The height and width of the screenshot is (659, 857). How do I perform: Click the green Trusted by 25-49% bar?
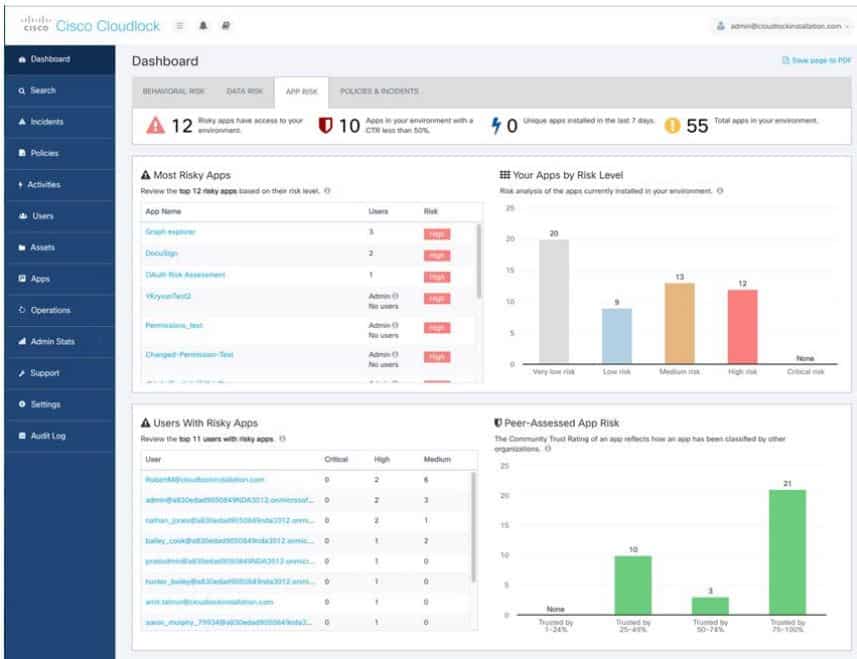coord(633,585)
